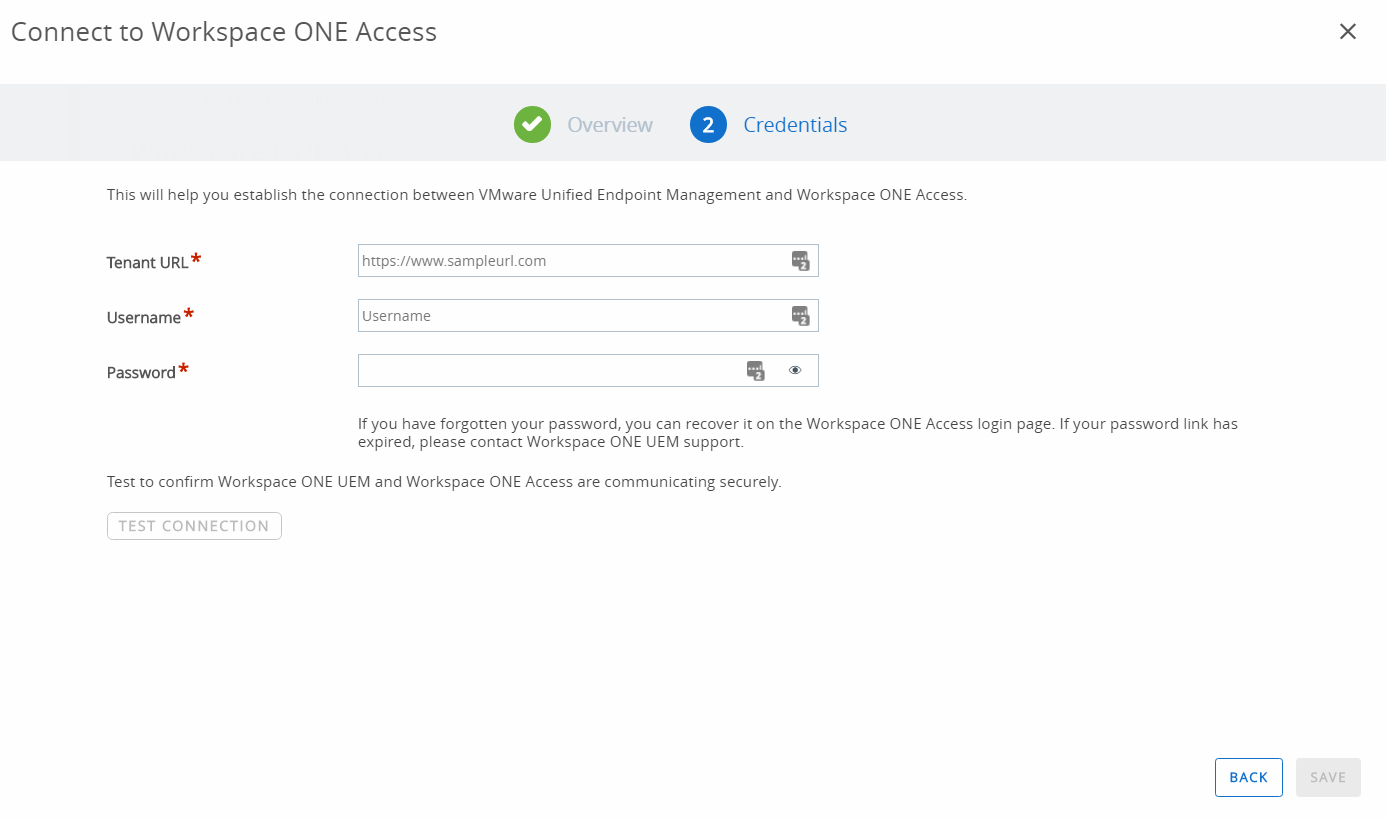Image resolution: width=1386 pixels, height=821 pixels.
Task: Open password manager icon in Username field
Action: pos(800,316)
